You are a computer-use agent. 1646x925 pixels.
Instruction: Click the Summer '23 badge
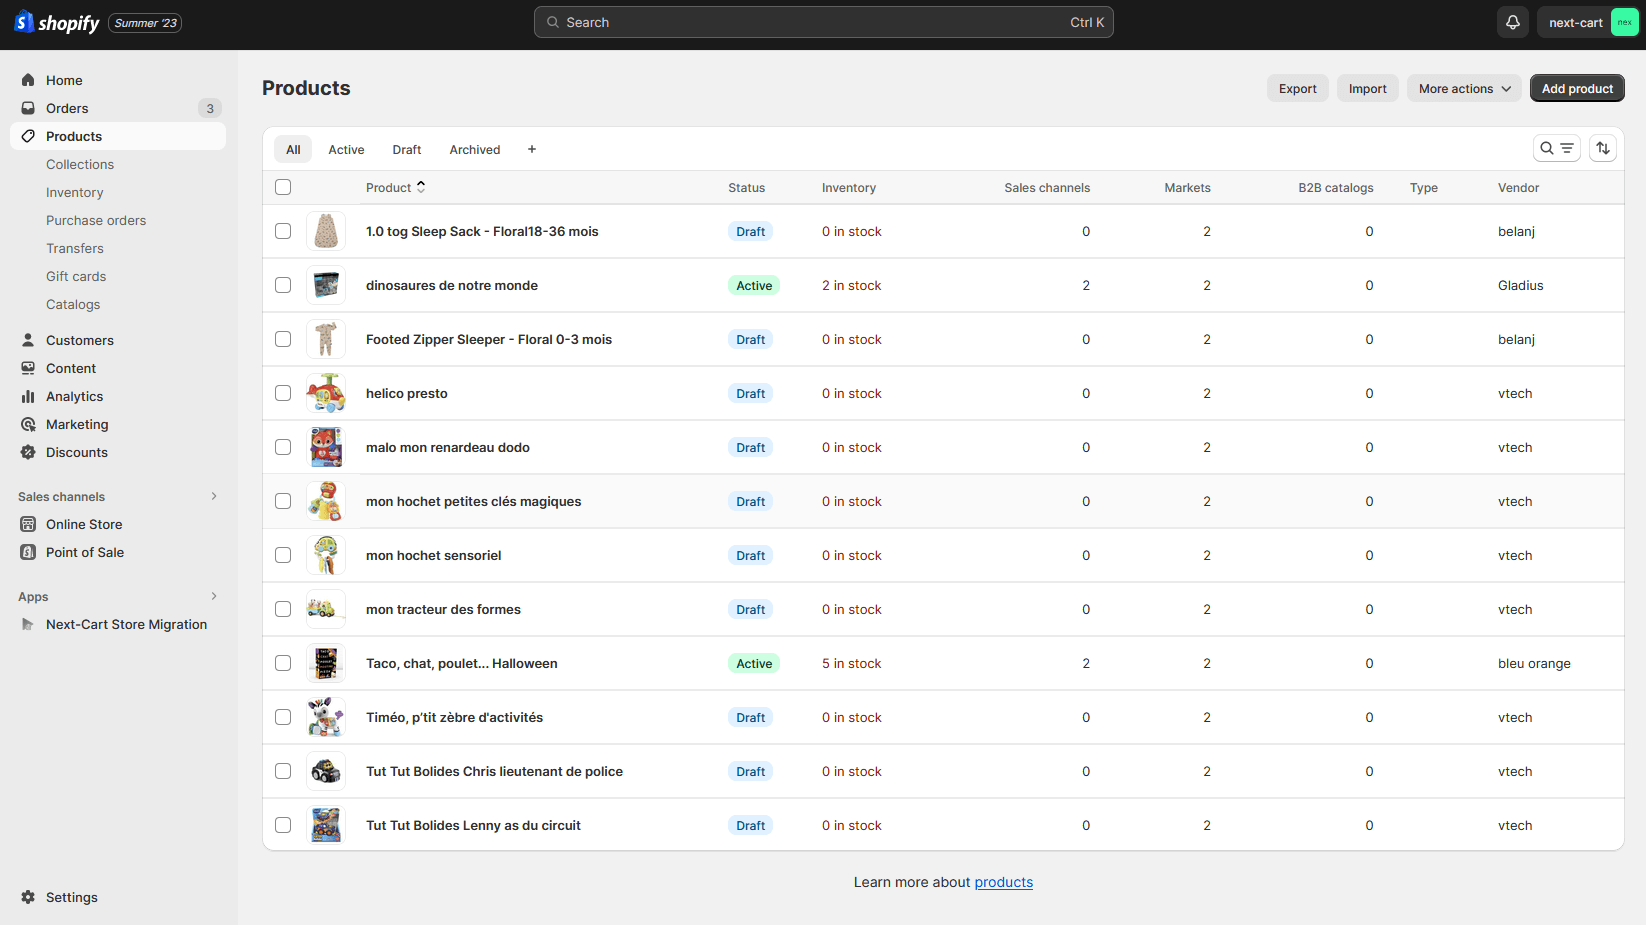145,23
